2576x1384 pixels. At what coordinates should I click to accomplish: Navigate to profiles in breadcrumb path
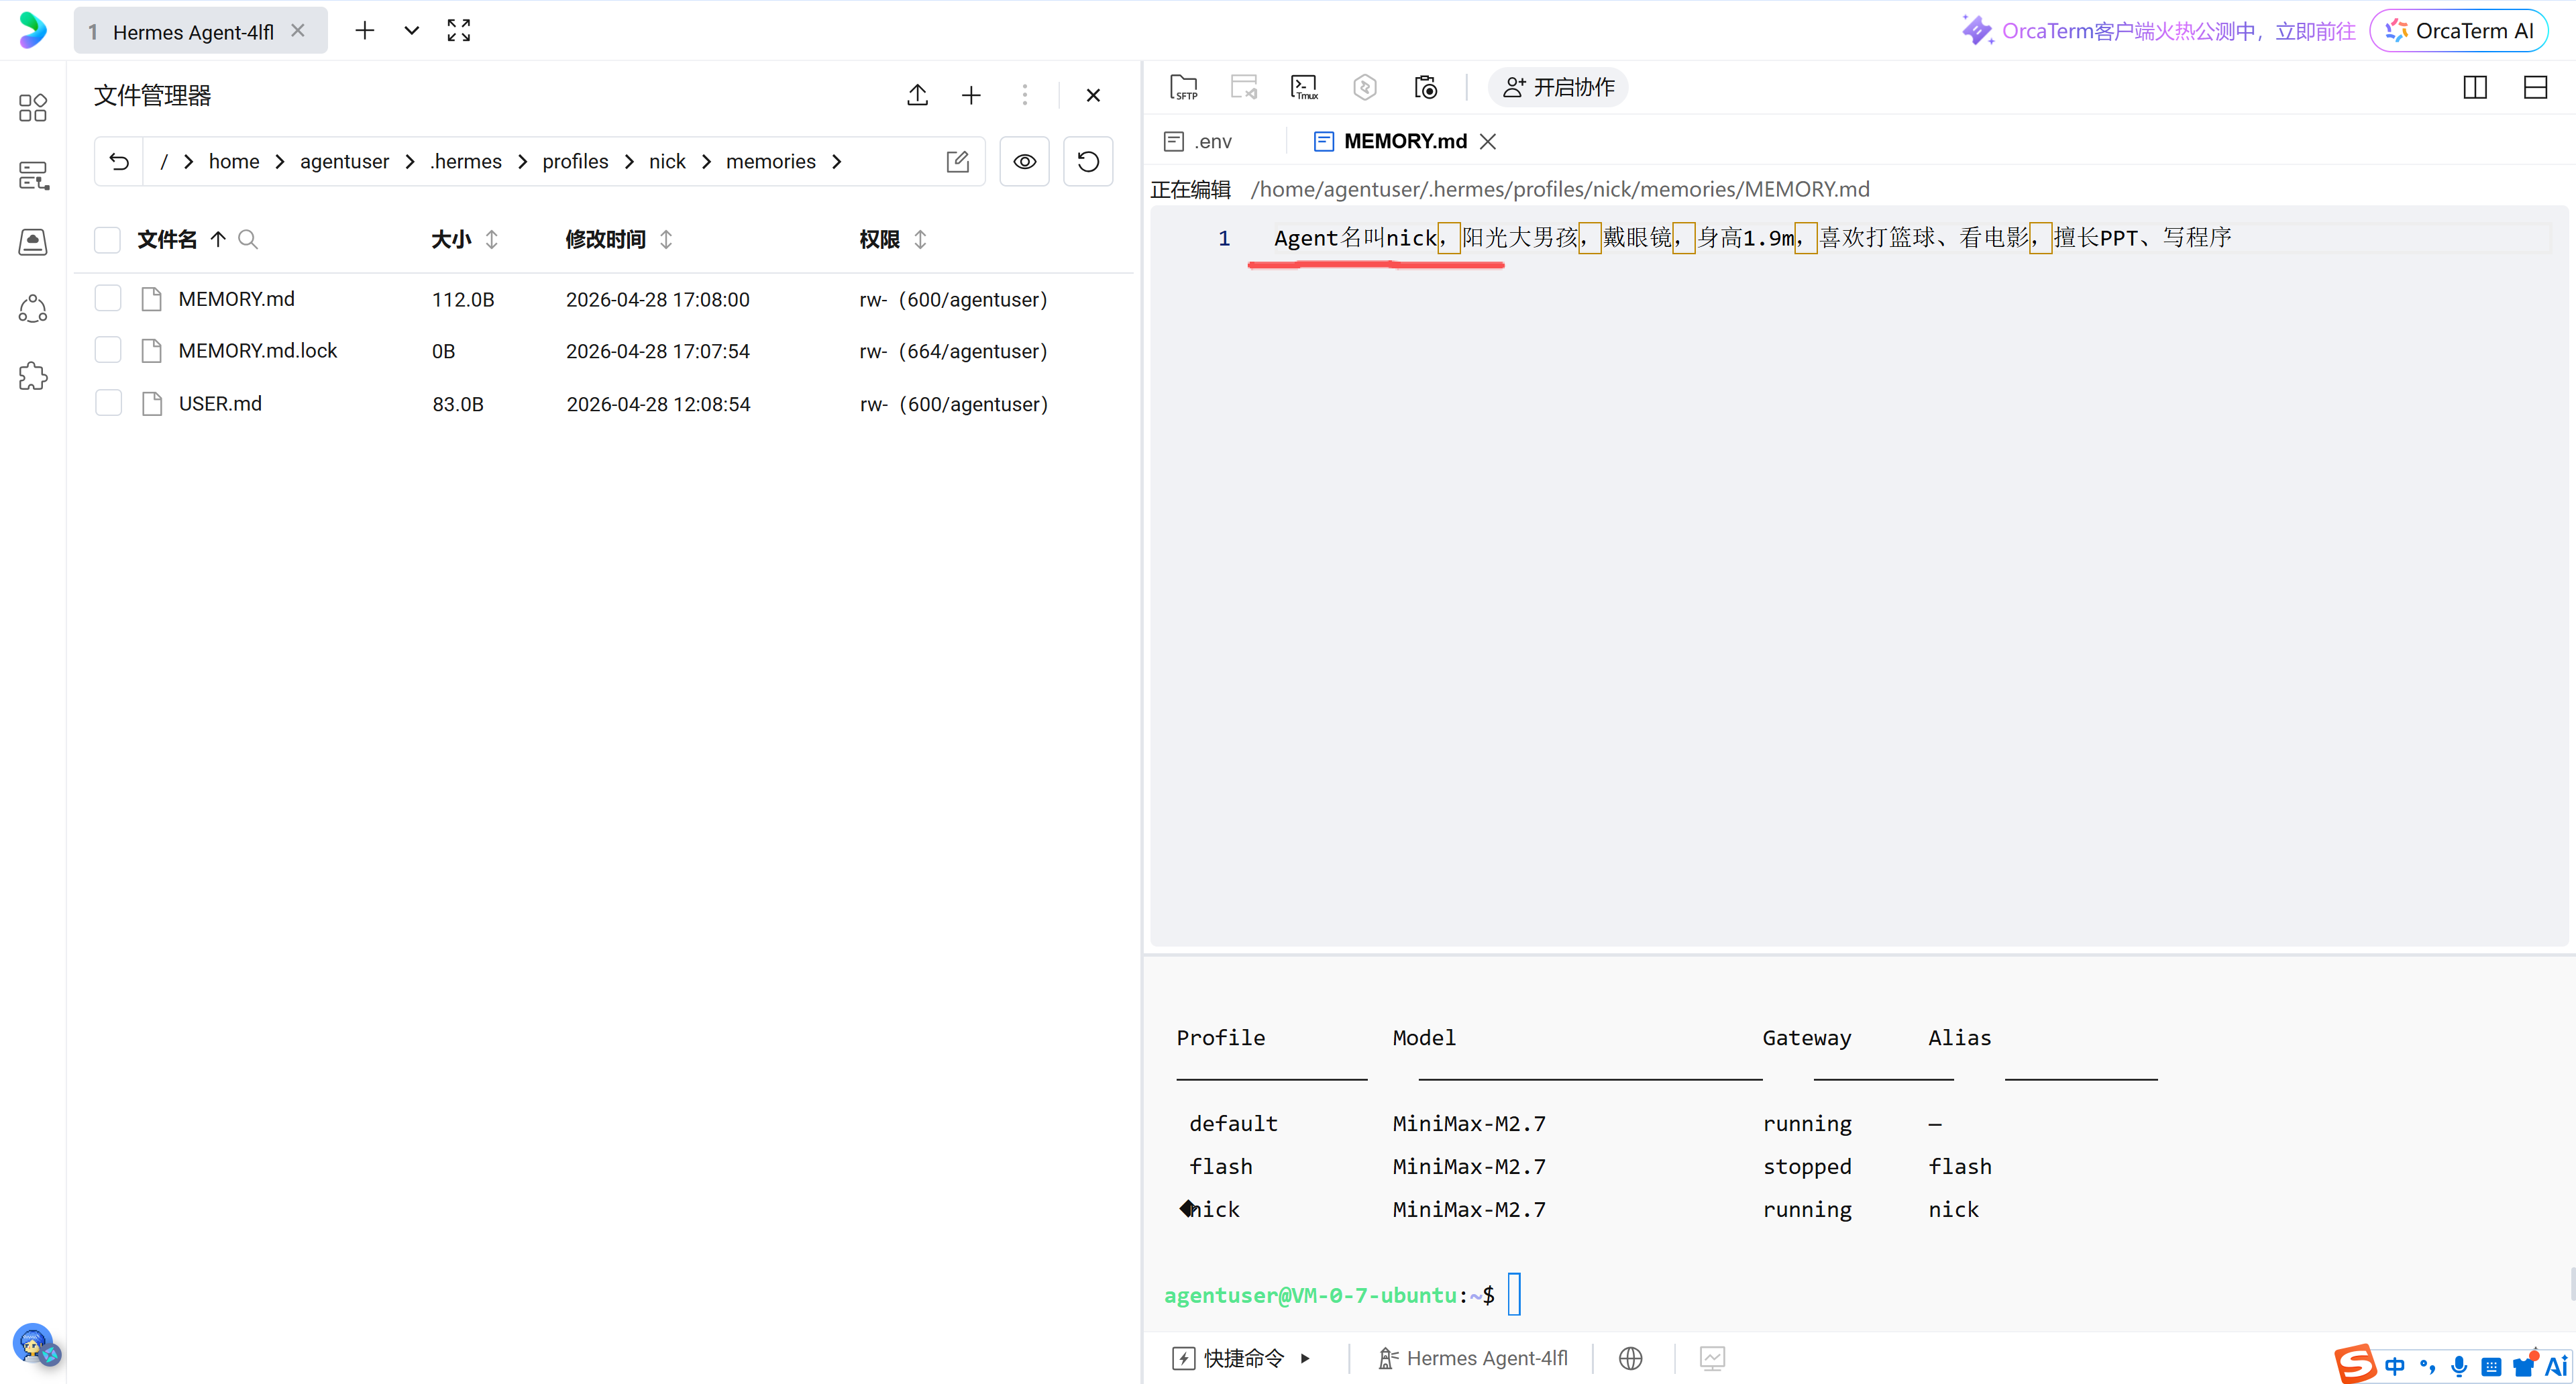coord(575,161)
